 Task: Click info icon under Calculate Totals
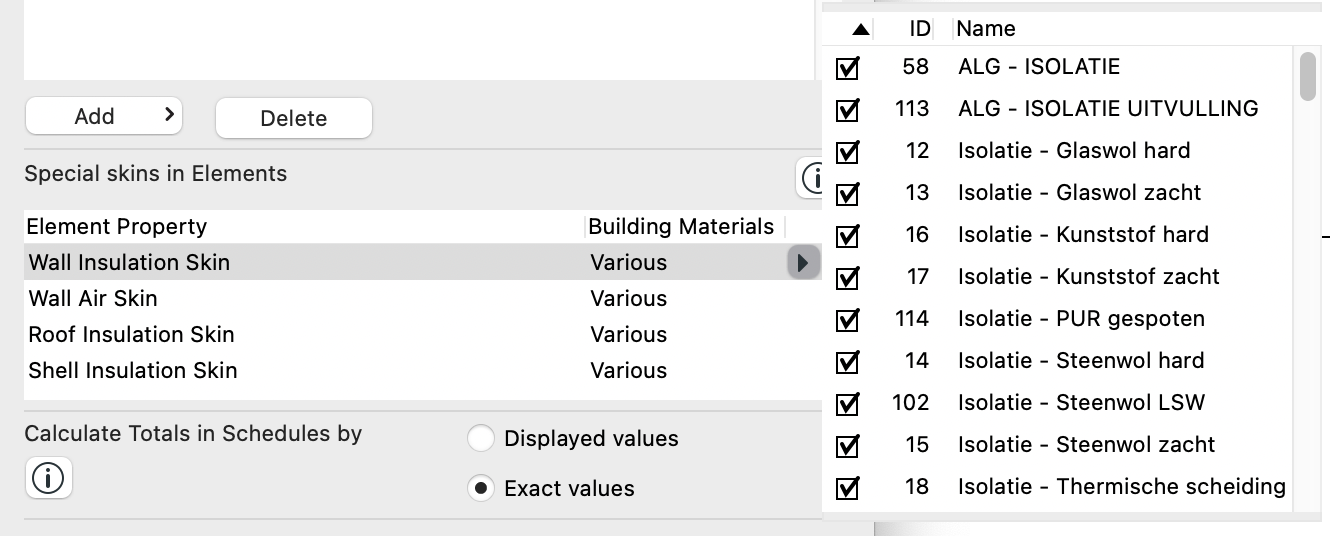pos(48,478)
